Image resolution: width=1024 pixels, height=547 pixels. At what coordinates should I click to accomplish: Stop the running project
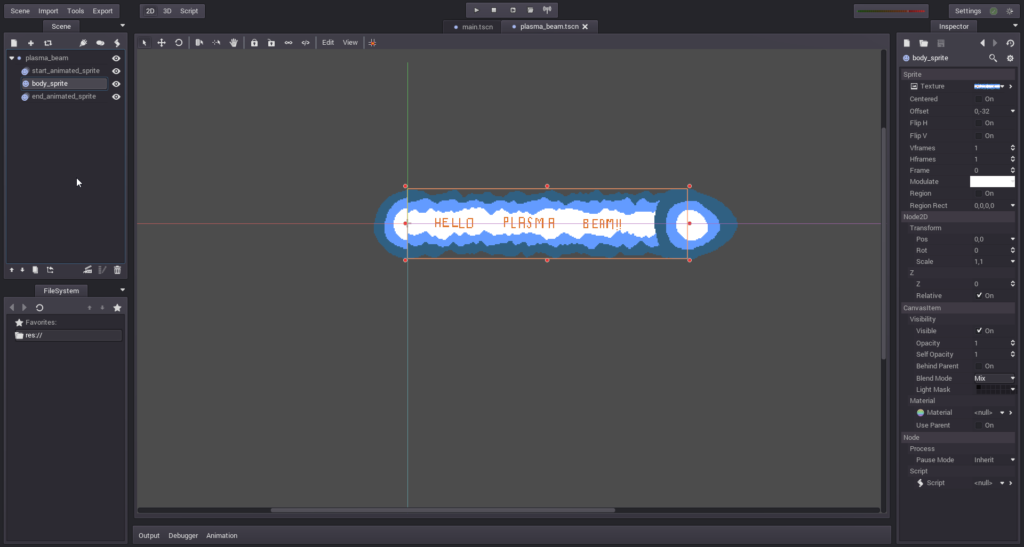tap(494, 10)
